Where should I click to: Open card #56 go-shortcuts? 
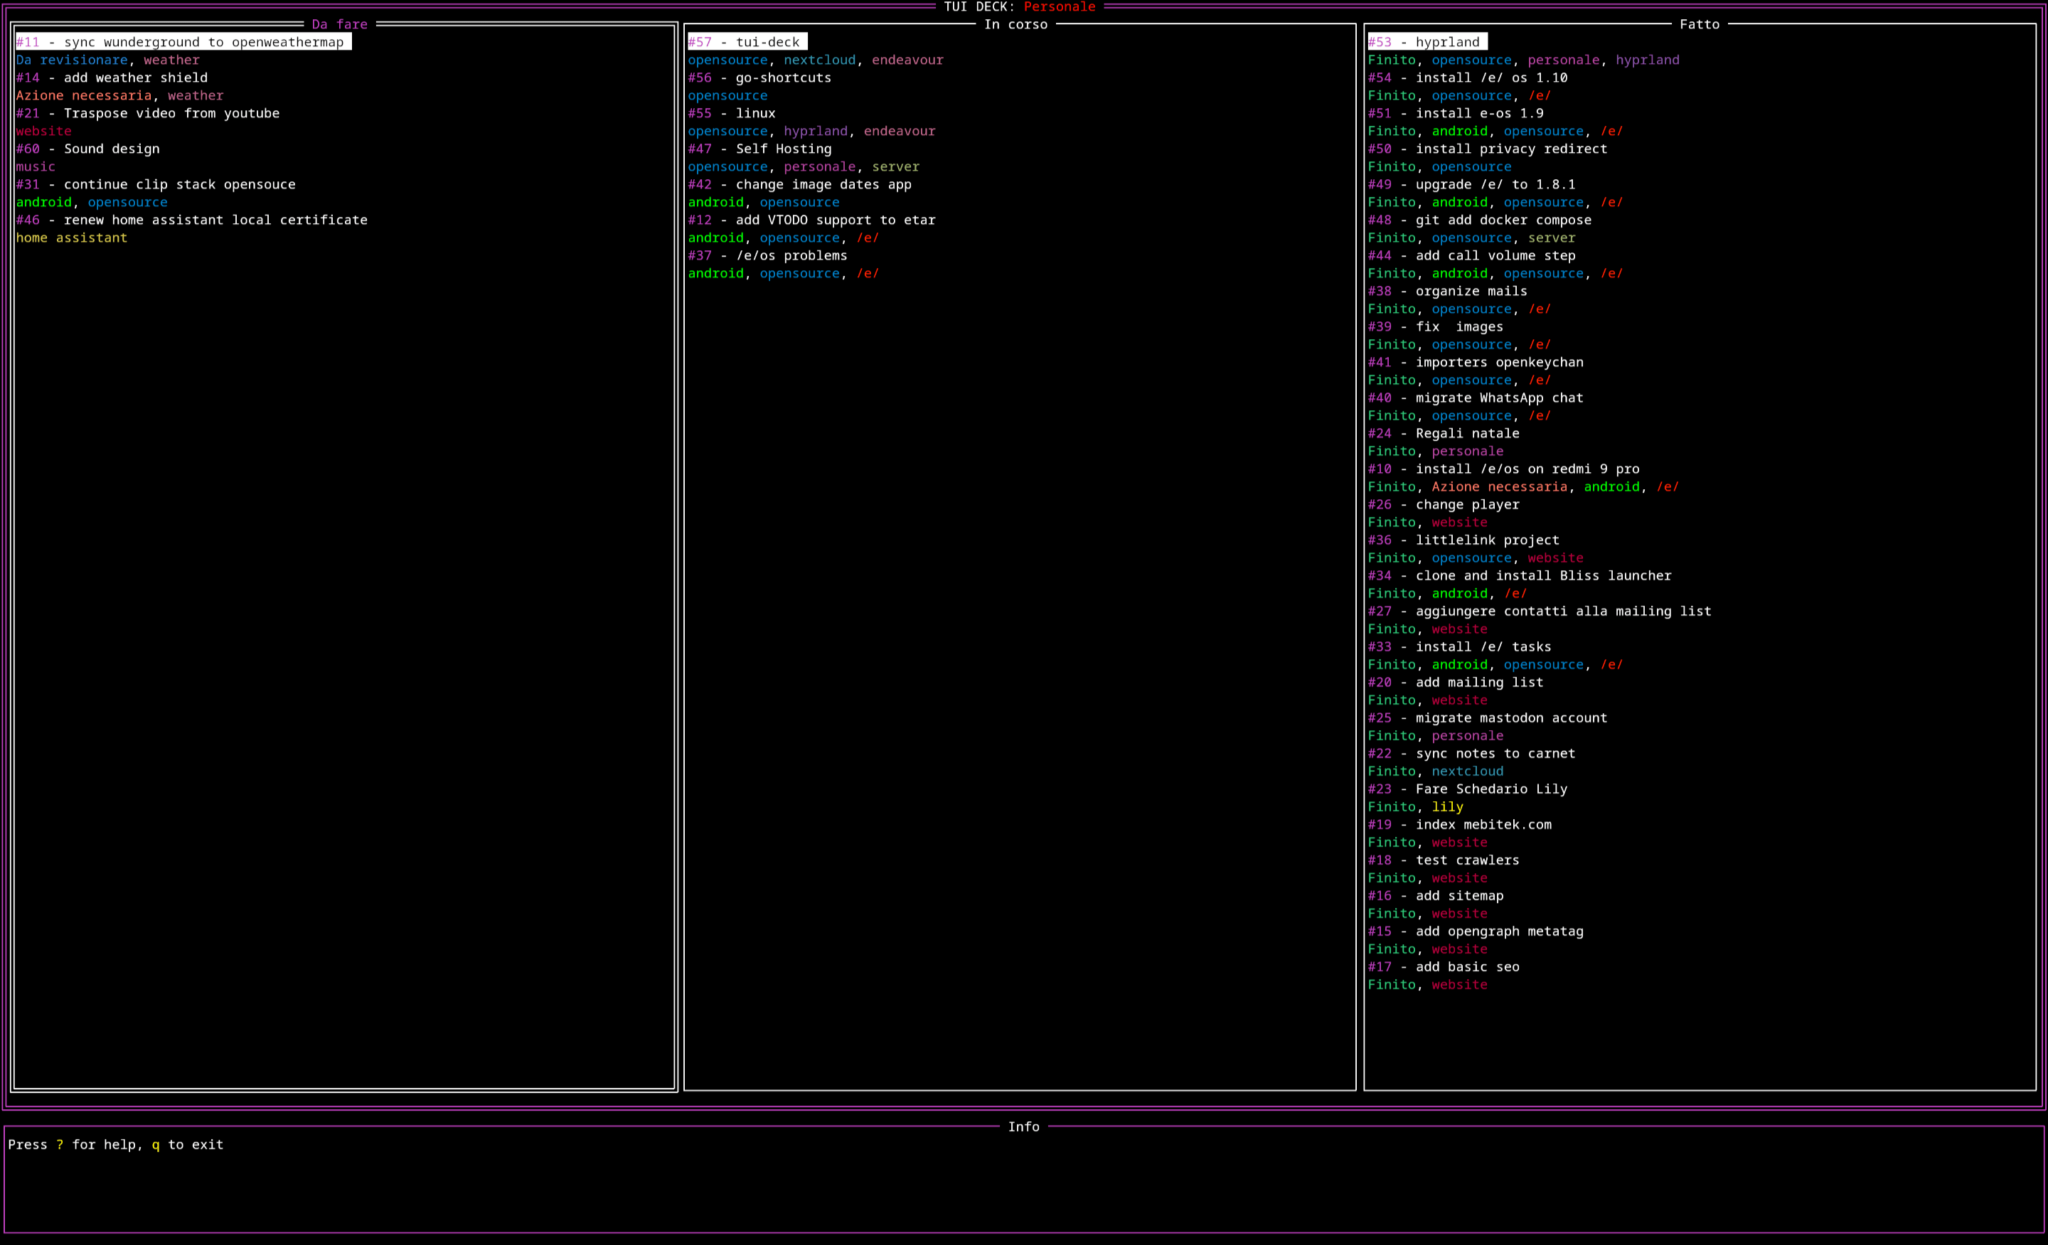[x=759, y=78]
